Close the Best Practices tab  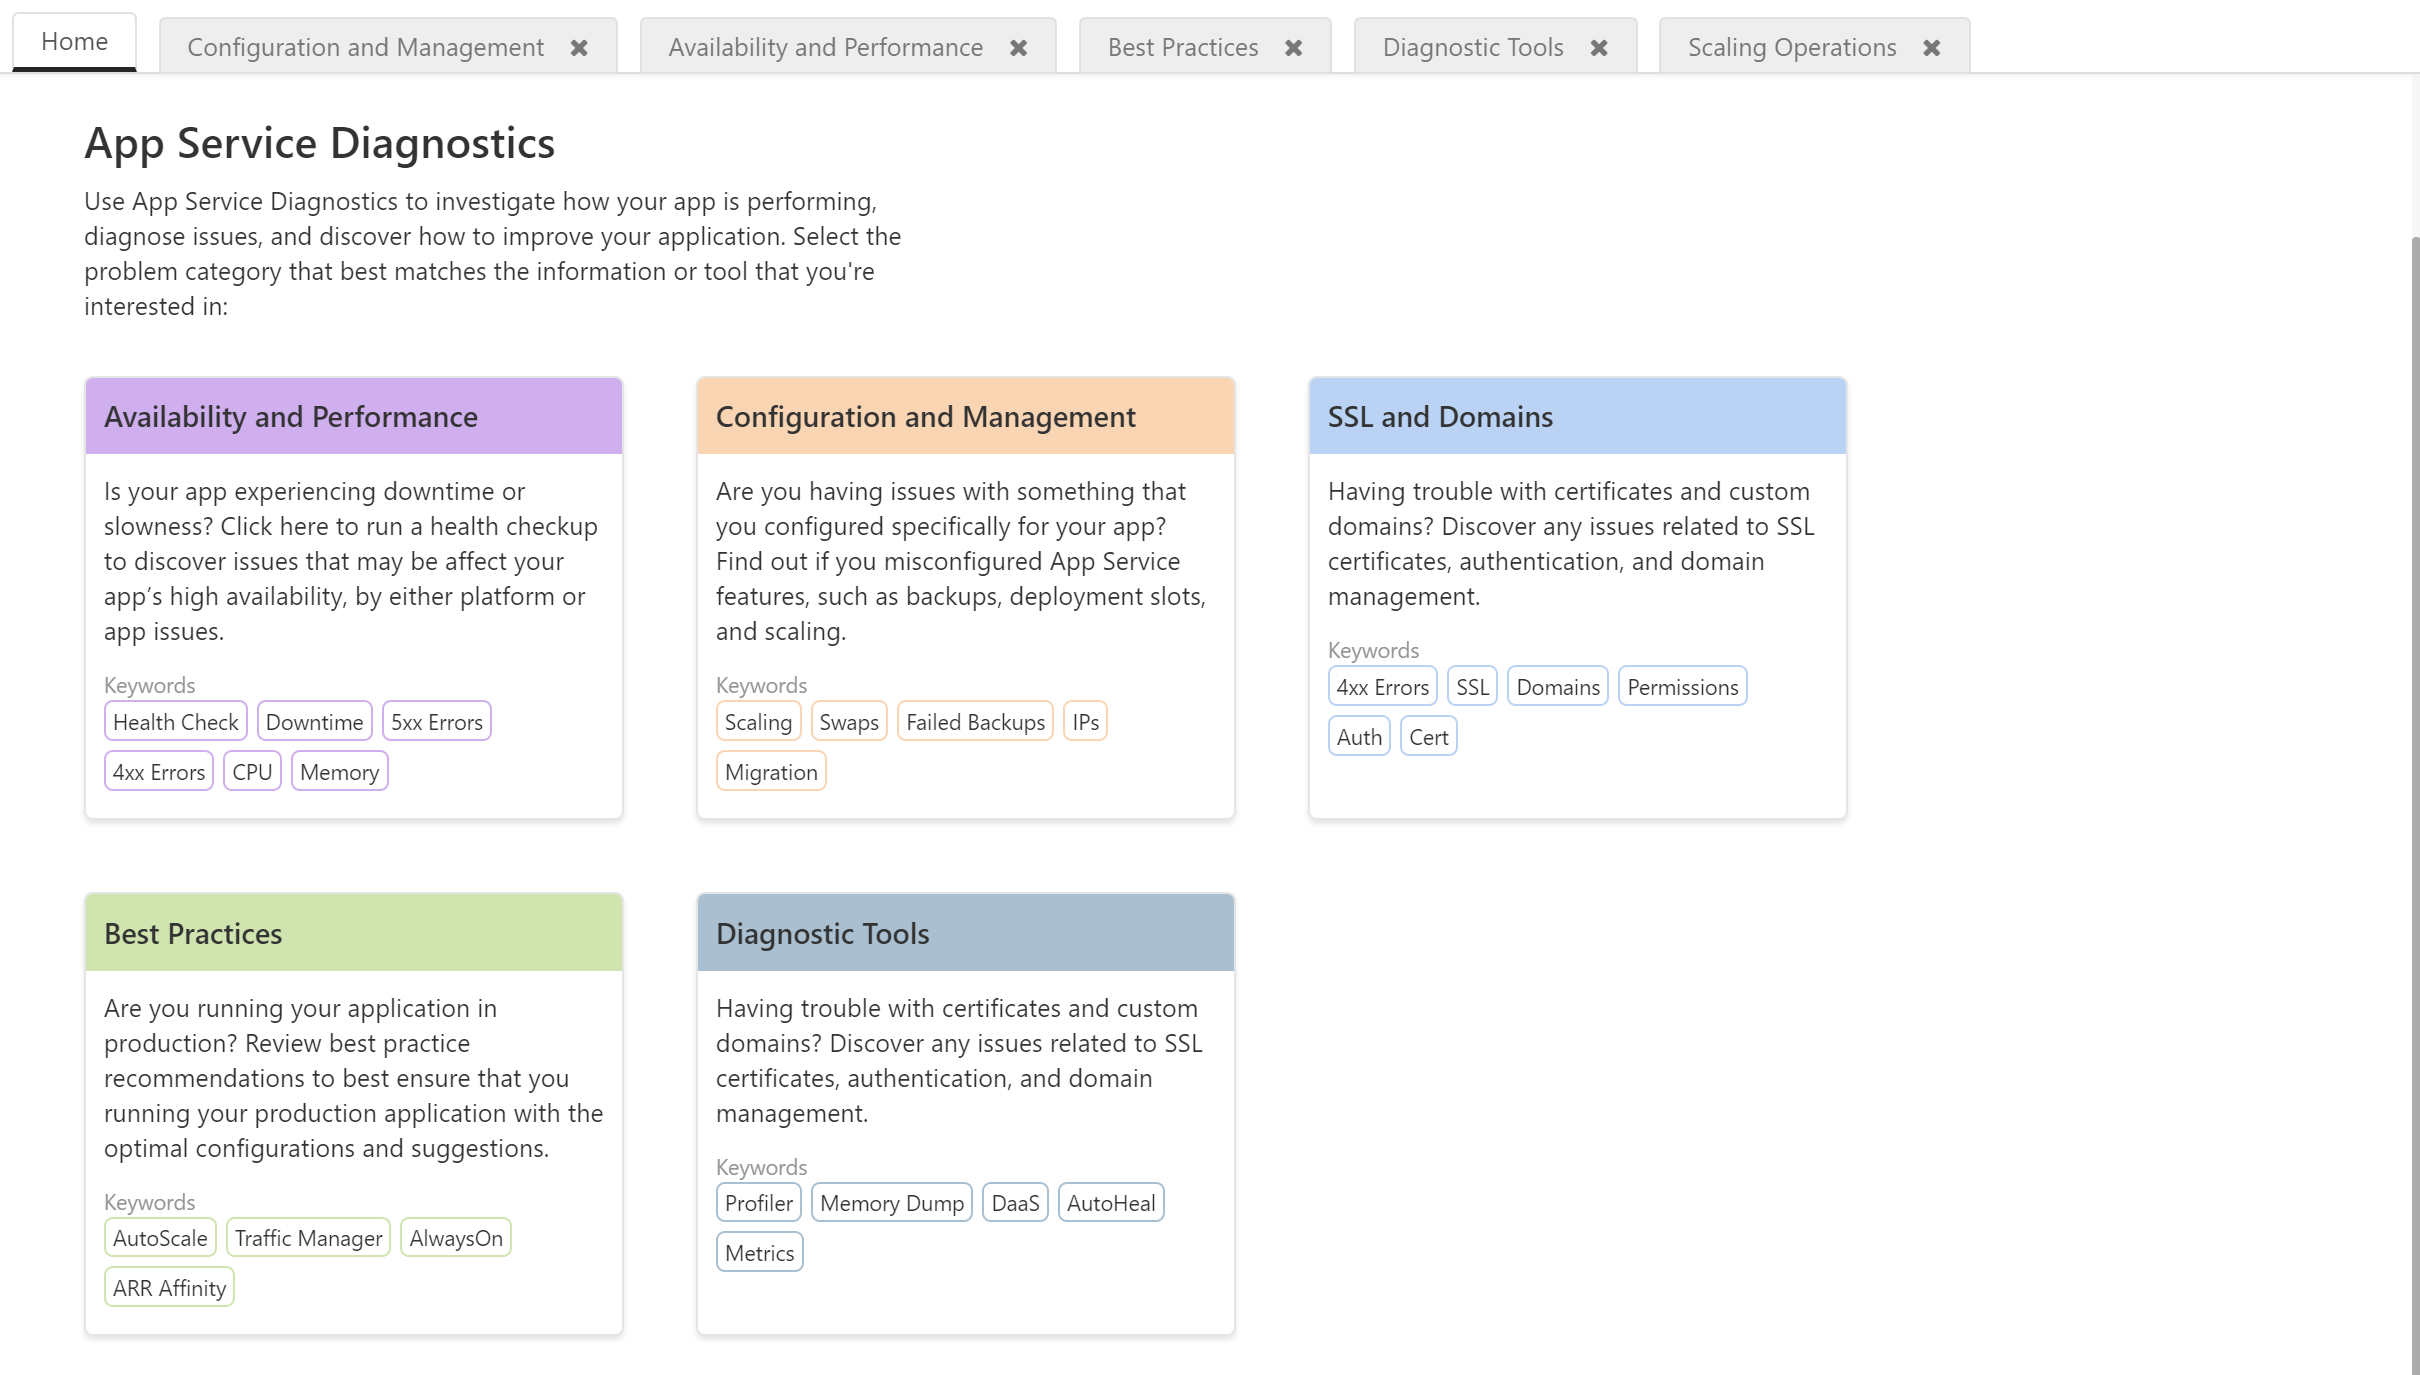[x=1293, y=48]
